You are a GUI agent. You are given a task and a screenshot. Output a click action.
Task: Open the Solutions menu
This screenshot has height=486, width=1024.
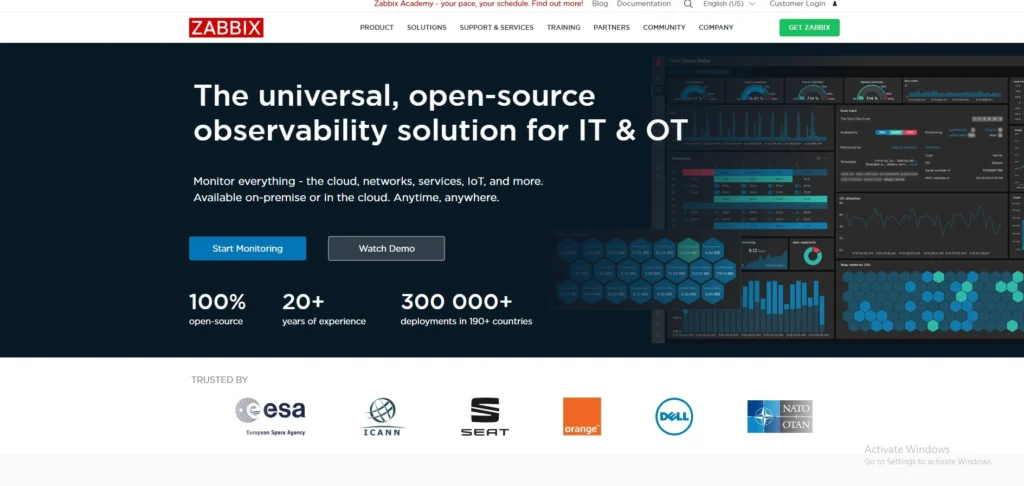coord(426,27)
